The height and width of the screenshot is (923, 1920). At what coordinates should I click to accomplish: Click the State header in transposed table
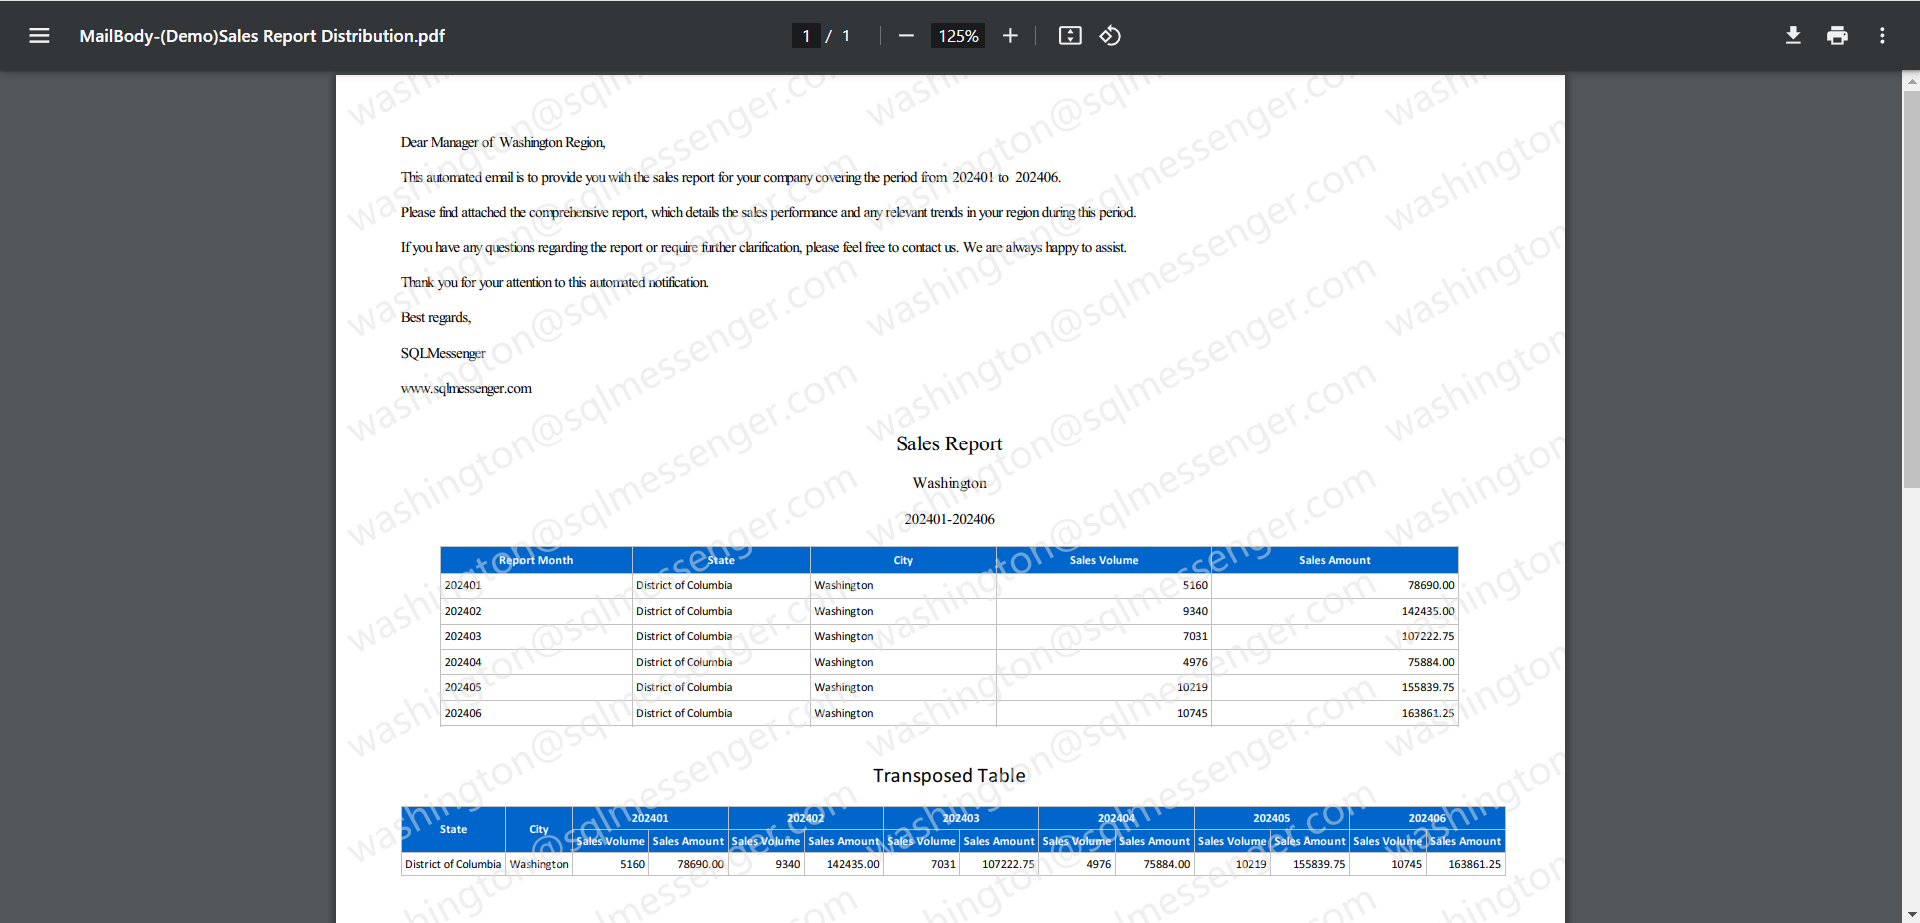pyautogui.click(x=453, y=829)
